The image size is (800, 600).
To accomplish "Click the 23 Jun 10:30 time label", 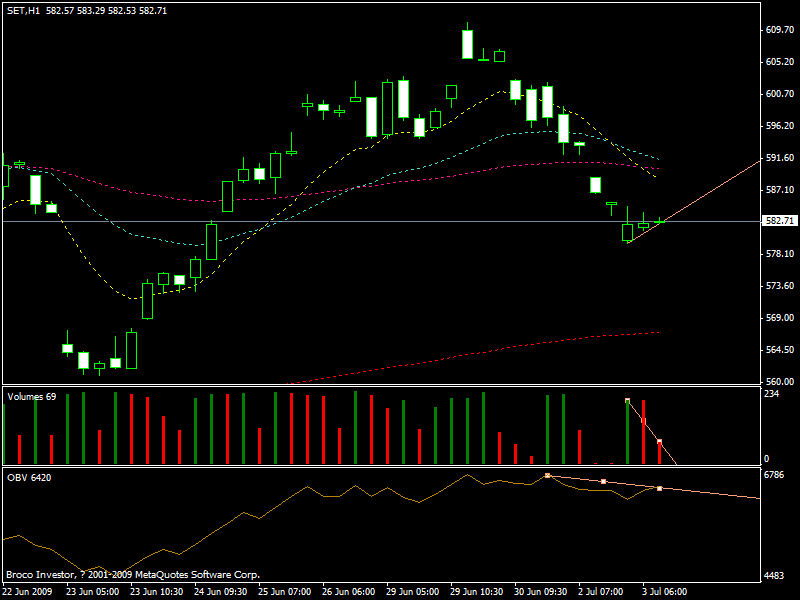I will pos(157,592).
